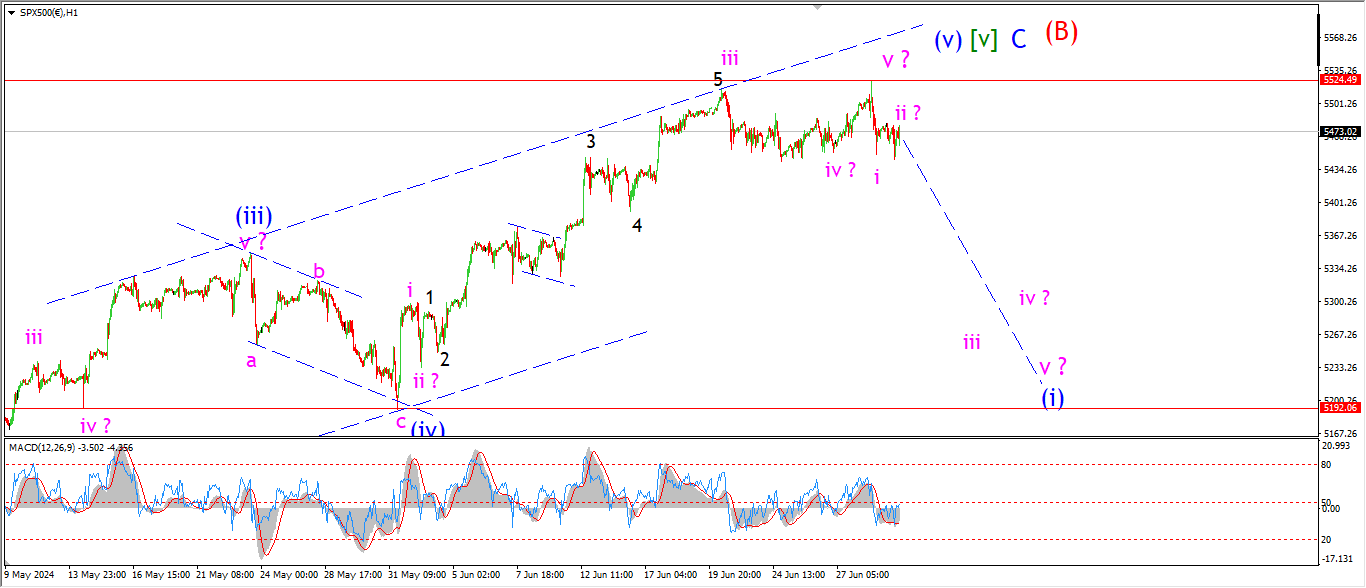Click the 5233.26 price axis value
Screen dimensions: 1366x588
point(1339,368)
